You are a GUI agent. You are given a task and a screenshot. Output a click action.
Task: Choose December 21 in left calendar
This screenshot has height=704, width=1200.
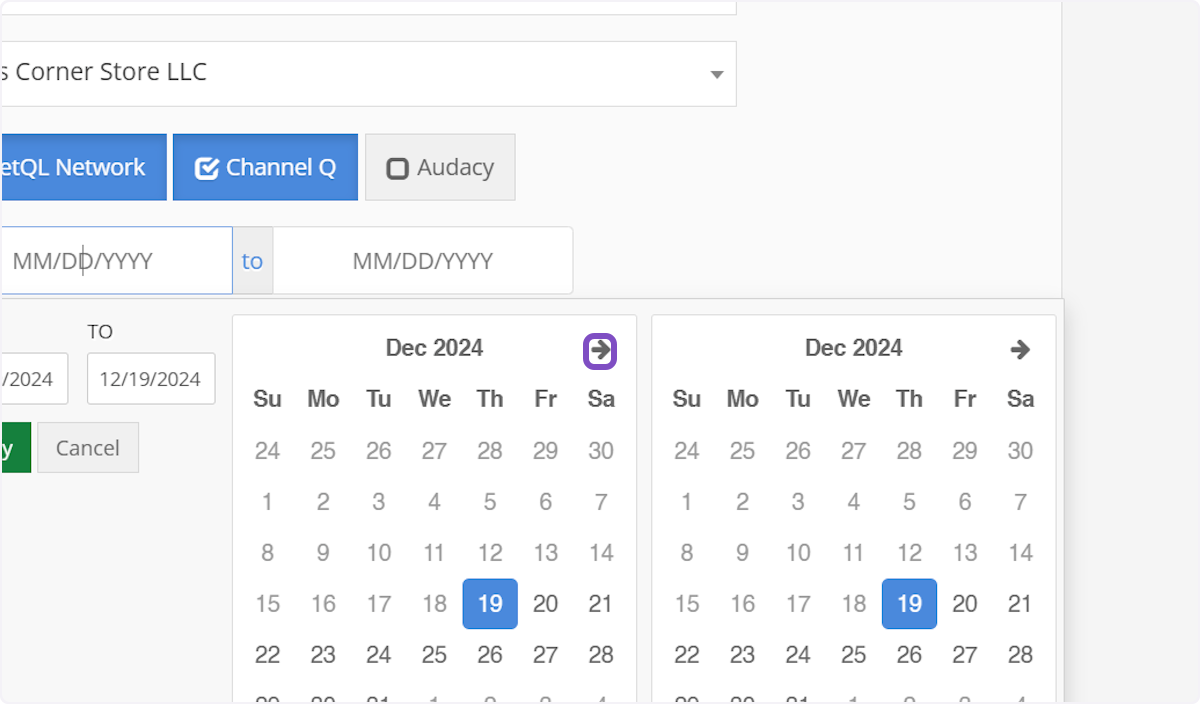600,604
